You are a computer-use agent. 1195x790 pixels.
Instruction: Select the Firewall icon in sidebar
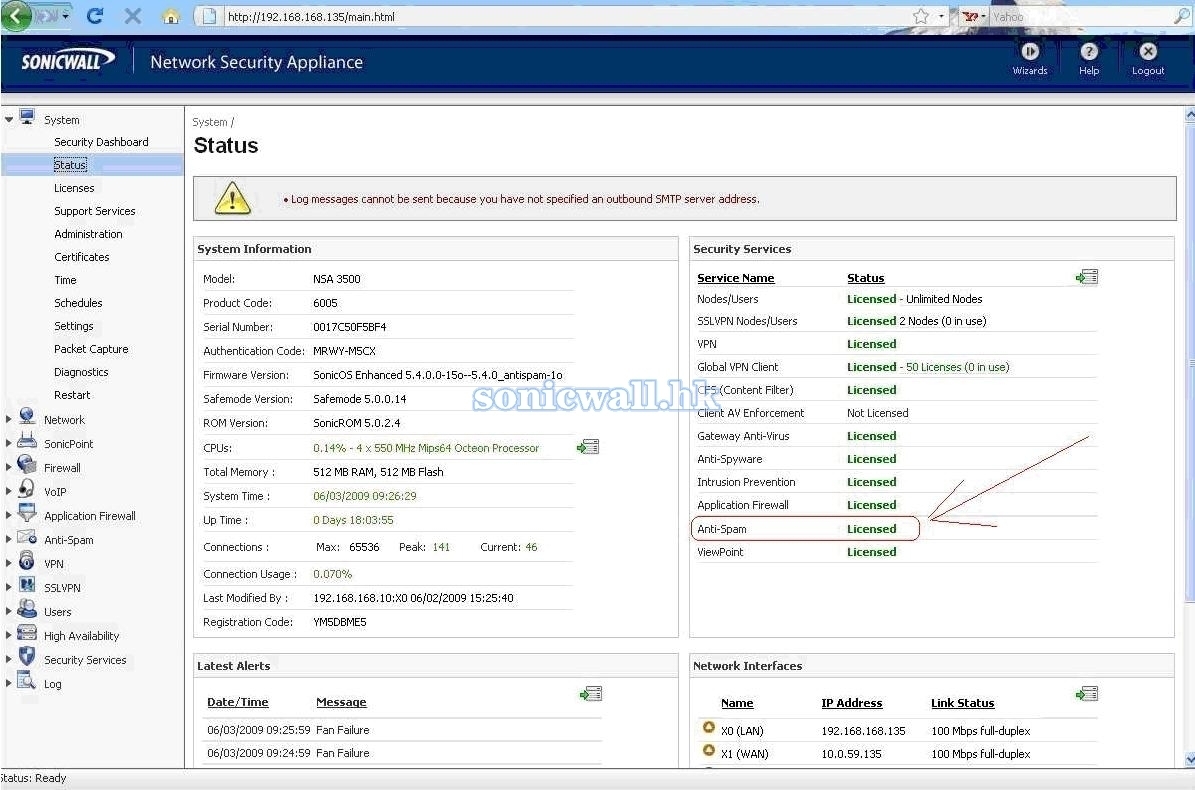(x=27, y=464)
